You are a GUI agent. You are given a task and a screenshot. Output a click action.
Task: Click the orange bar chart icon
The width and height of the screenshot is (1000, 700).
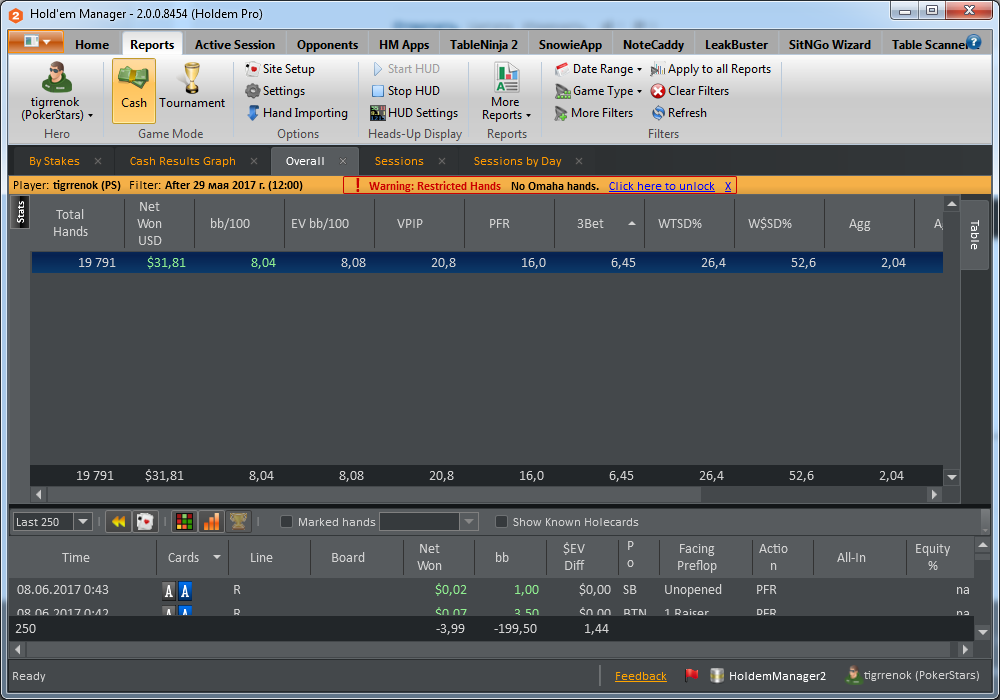point(212,522)
